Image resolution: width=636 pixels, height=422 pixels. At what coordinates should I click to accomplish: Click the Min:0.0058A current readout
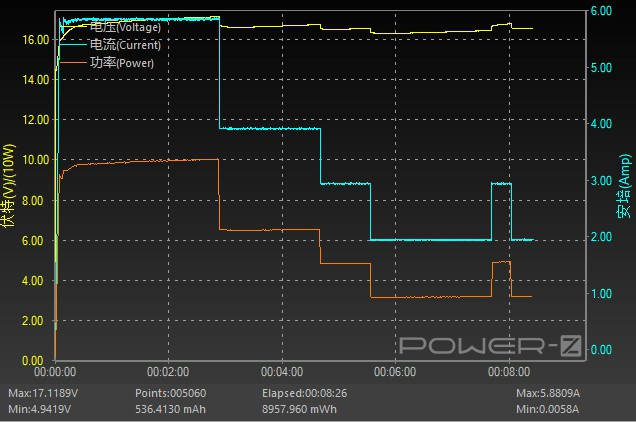coord(549,409)
